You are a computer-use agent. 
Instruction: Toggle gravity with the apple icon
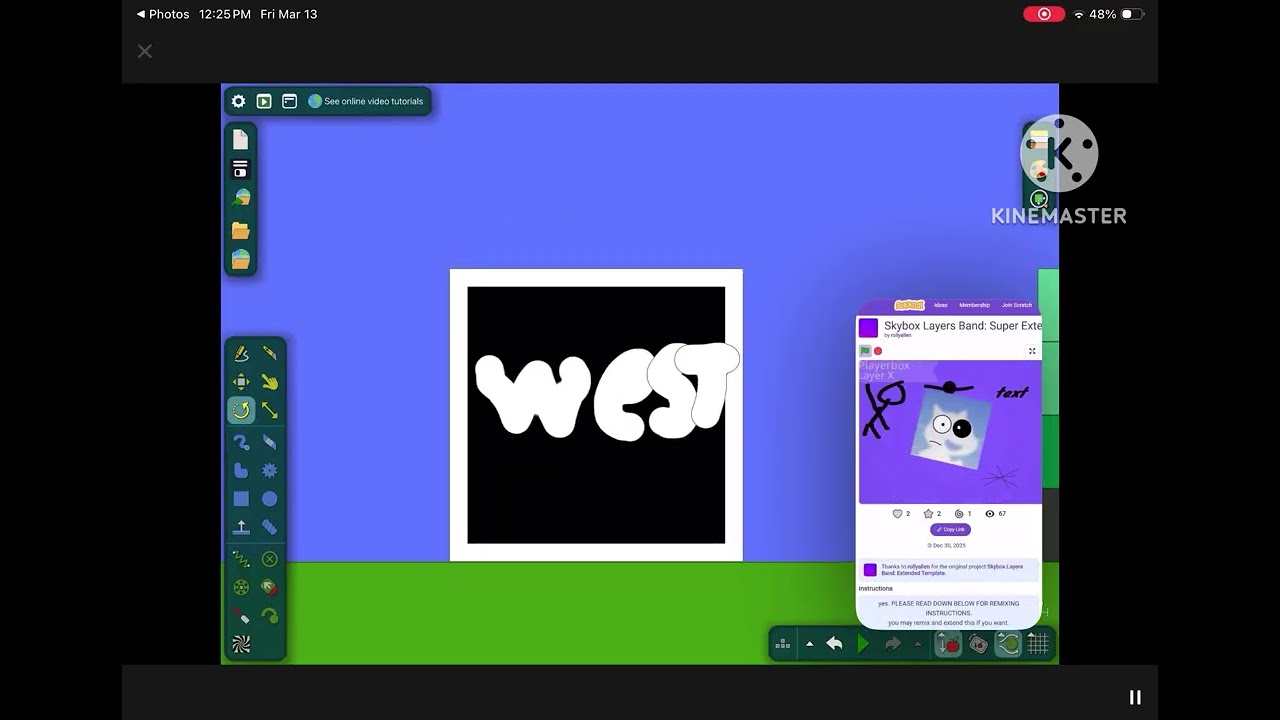[948, 644]
